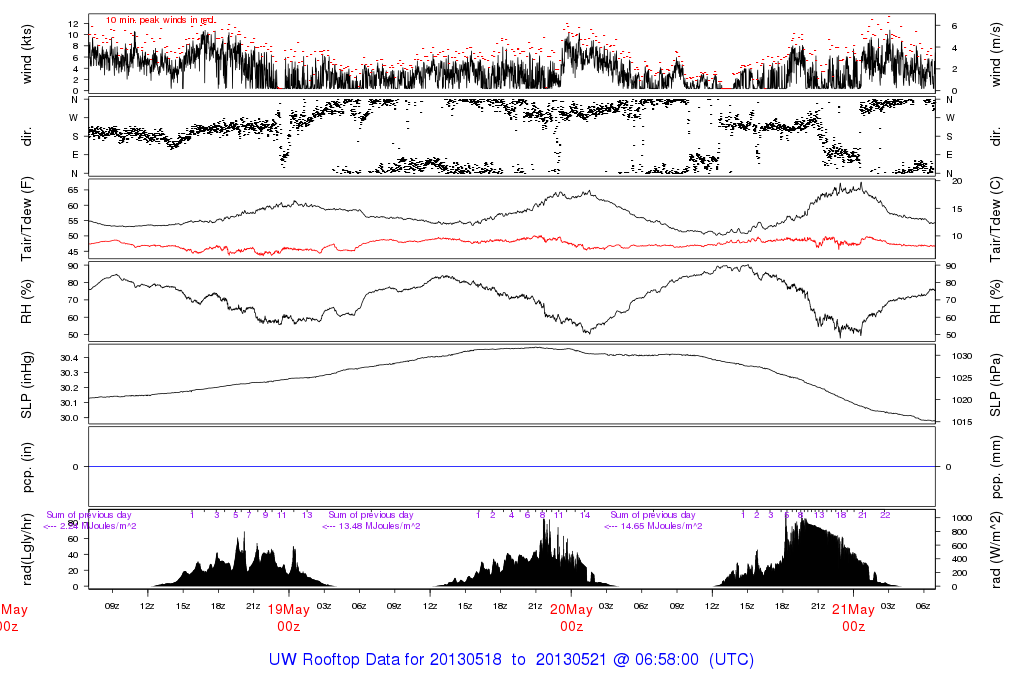The image size is (1024, 700).
Task: Click the '21z' tick just before 19May 00z
Action: [x=253, y=606]
